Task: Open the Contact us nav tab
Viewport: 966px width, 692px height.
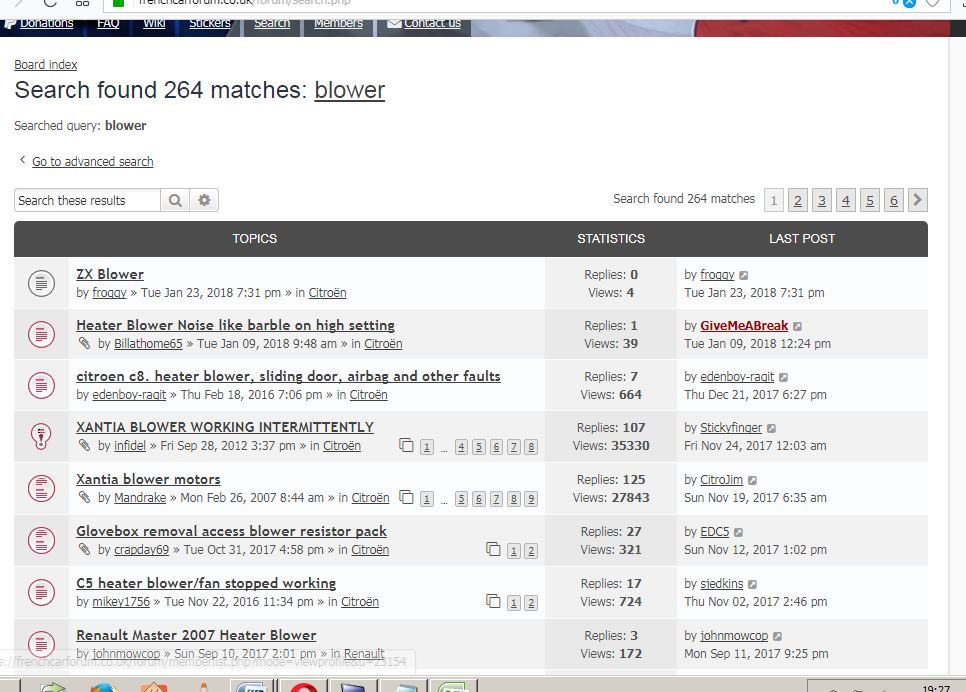Action: click(x=424, y=23)
